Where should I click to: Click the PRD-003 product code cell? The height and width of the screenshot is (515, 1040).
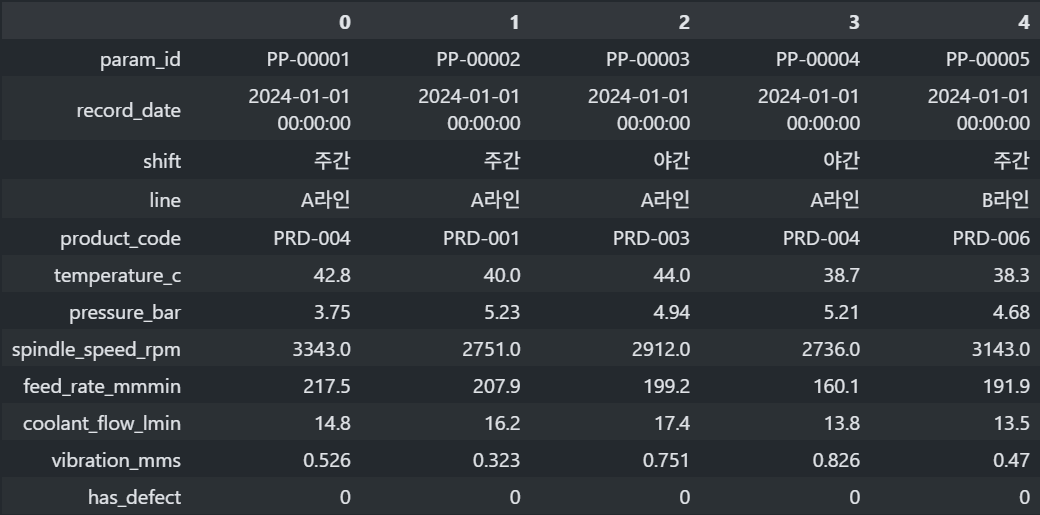(x=648, y=239)
